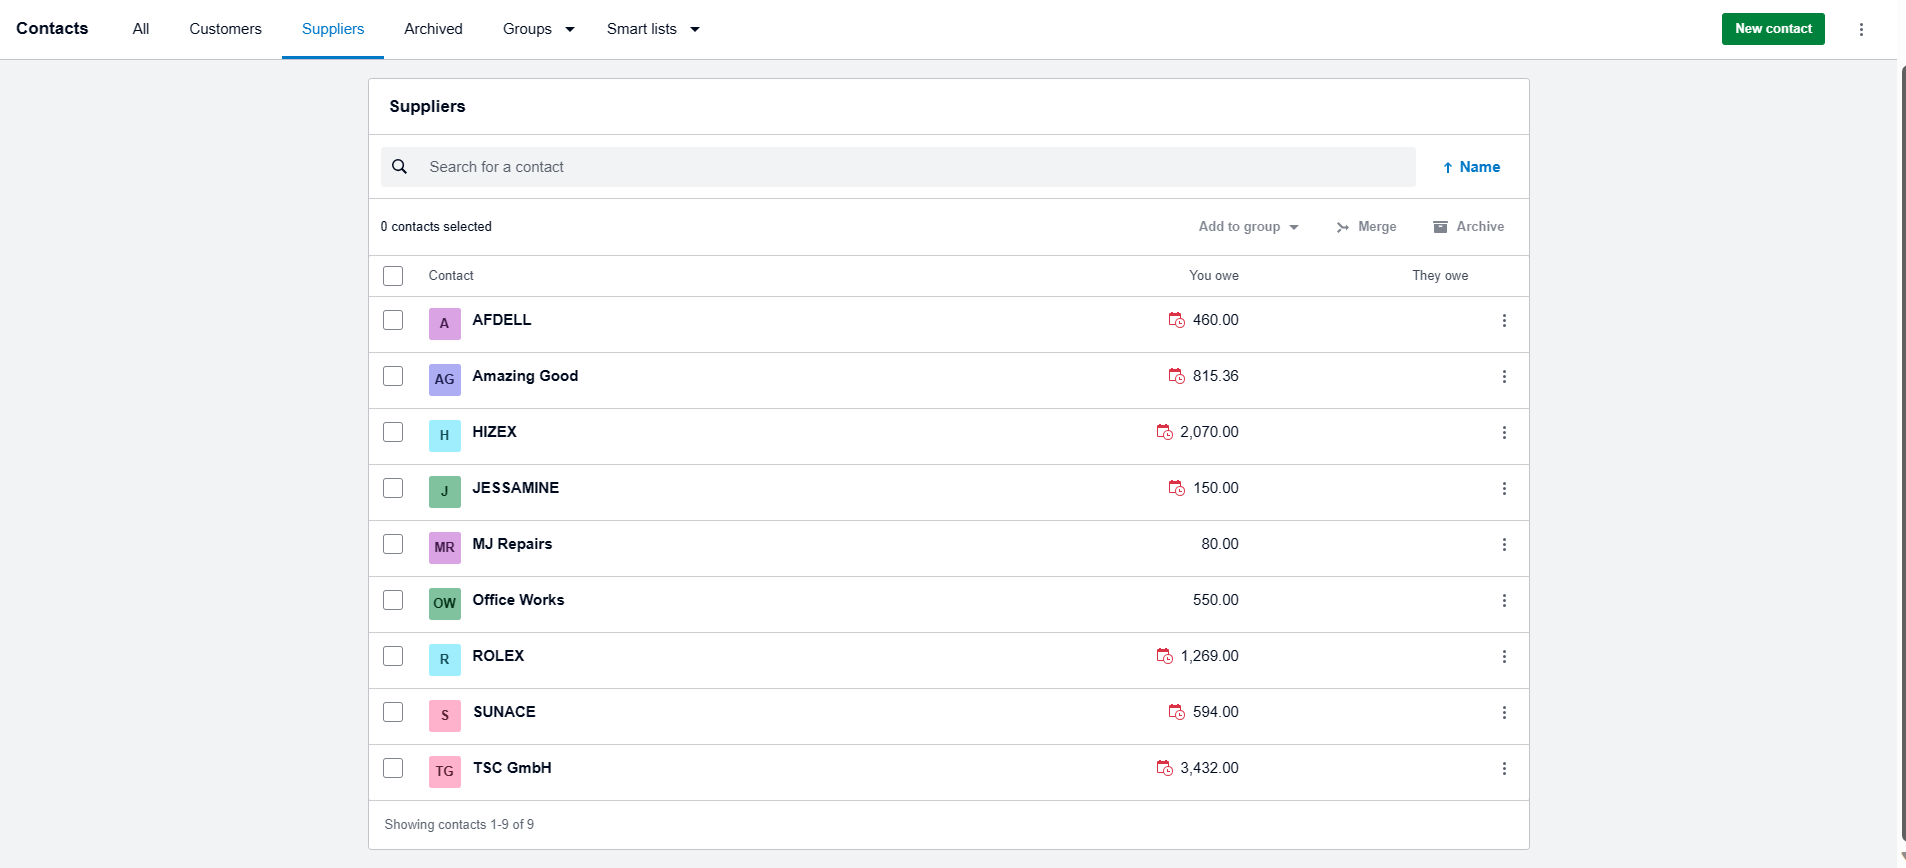Viewport: 1906px width, 868px height.
Task: Select the Amazing Good checkbox
Action: click(393, 376)
